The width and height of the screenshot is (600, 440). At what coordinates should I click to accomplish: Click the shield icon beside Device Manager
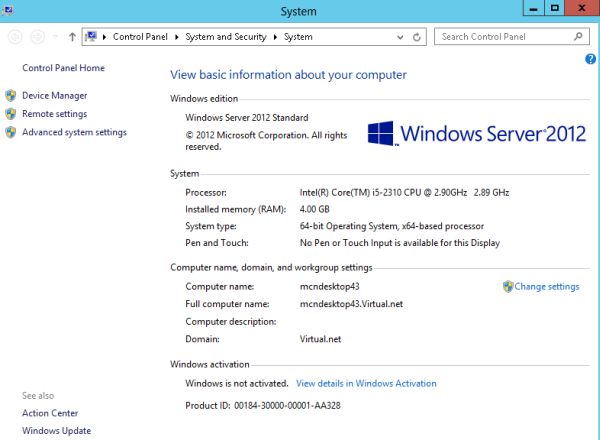pos(11,95)
